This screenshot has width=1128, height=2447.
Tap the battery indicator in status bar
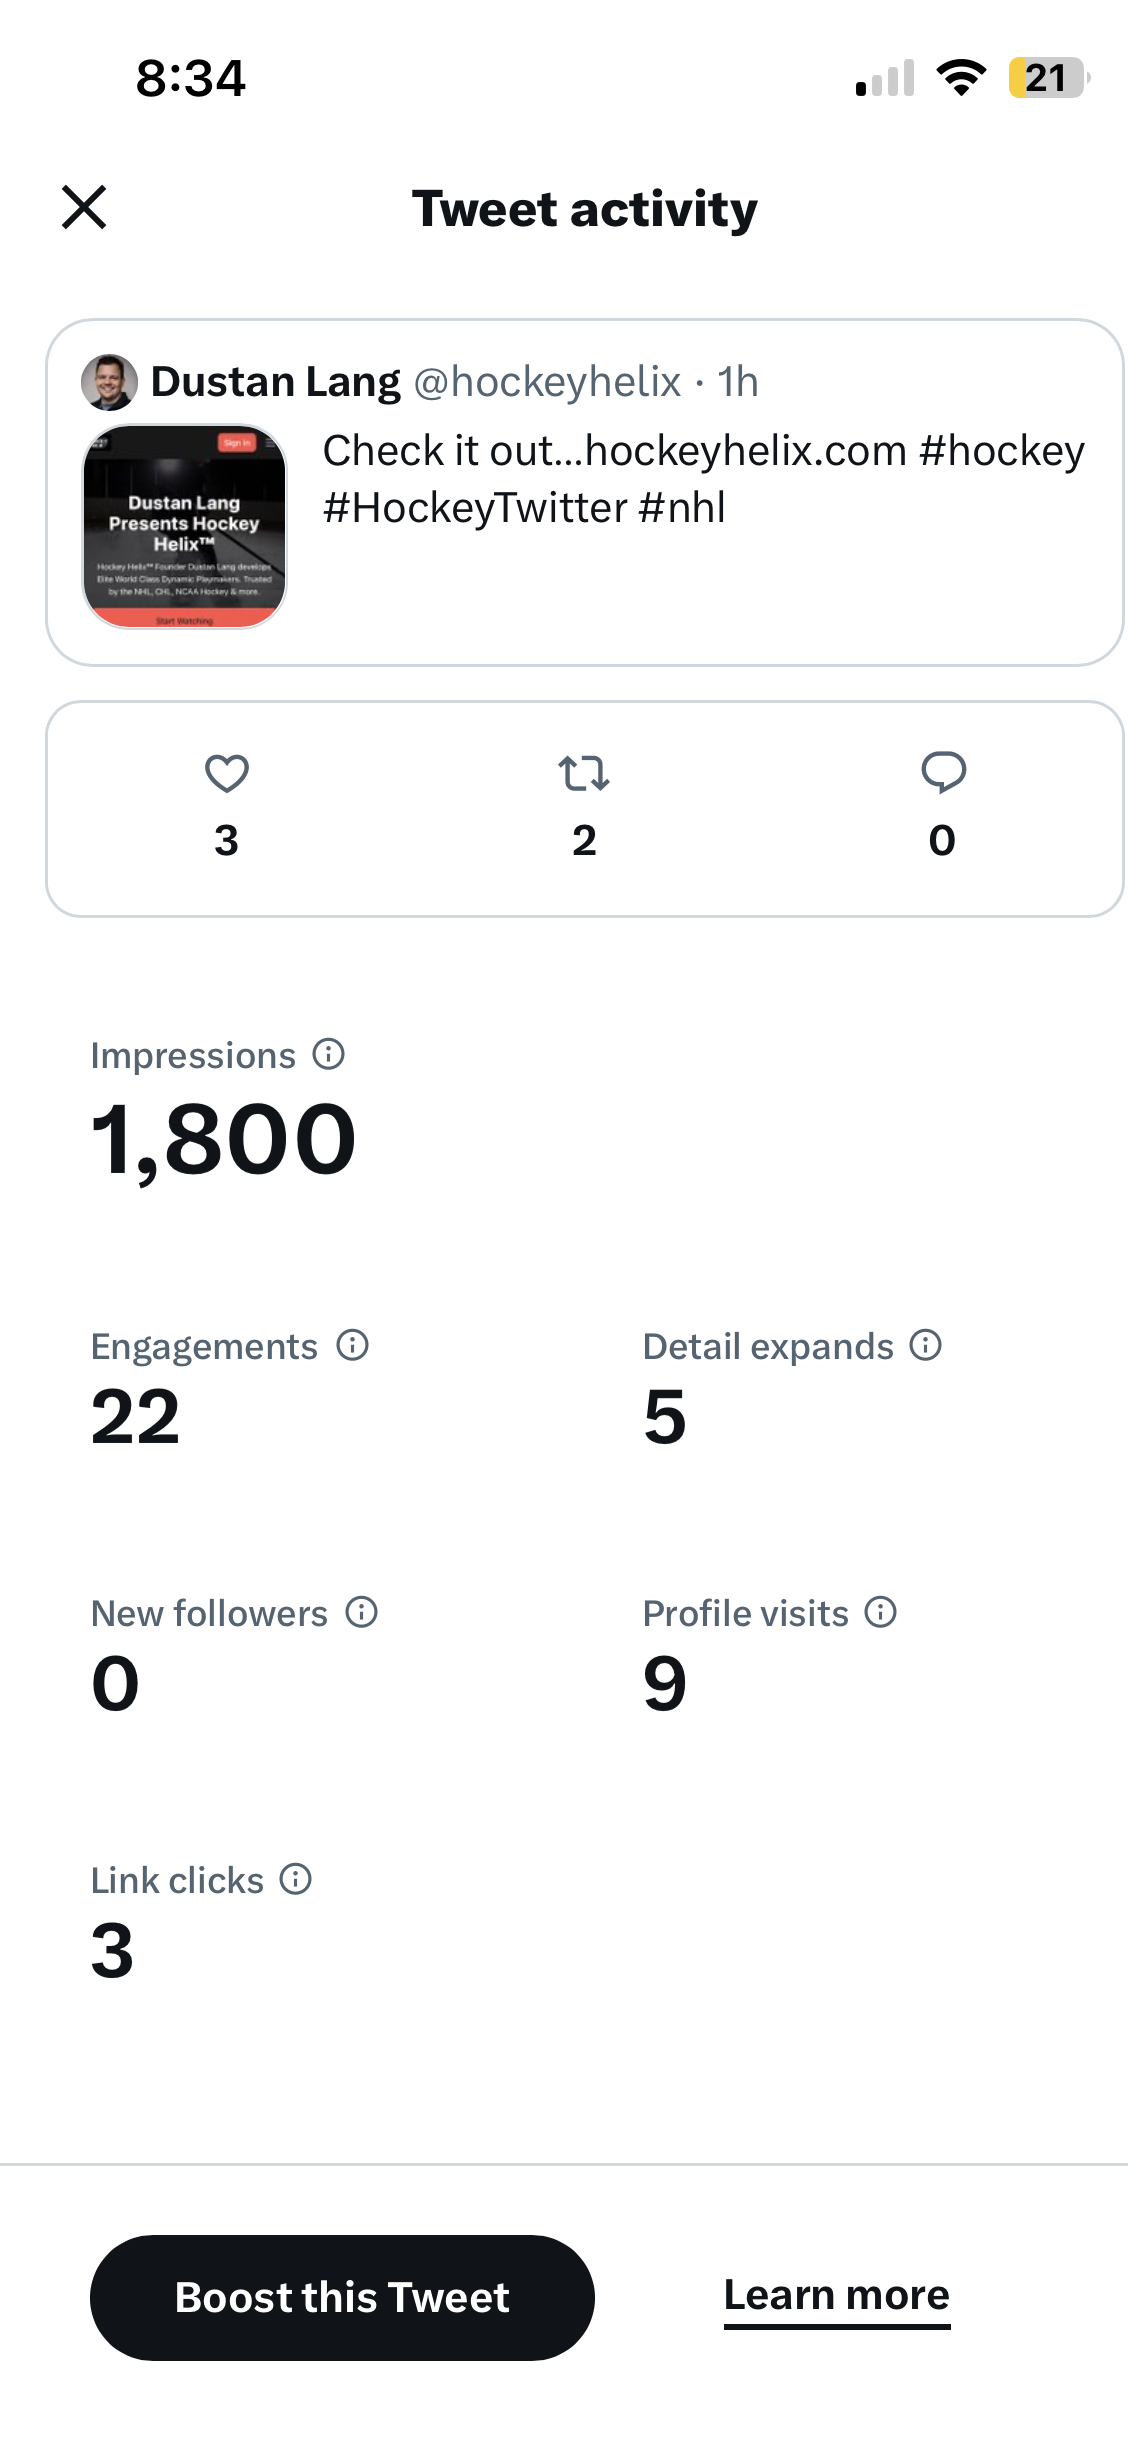click(1047, 78)
